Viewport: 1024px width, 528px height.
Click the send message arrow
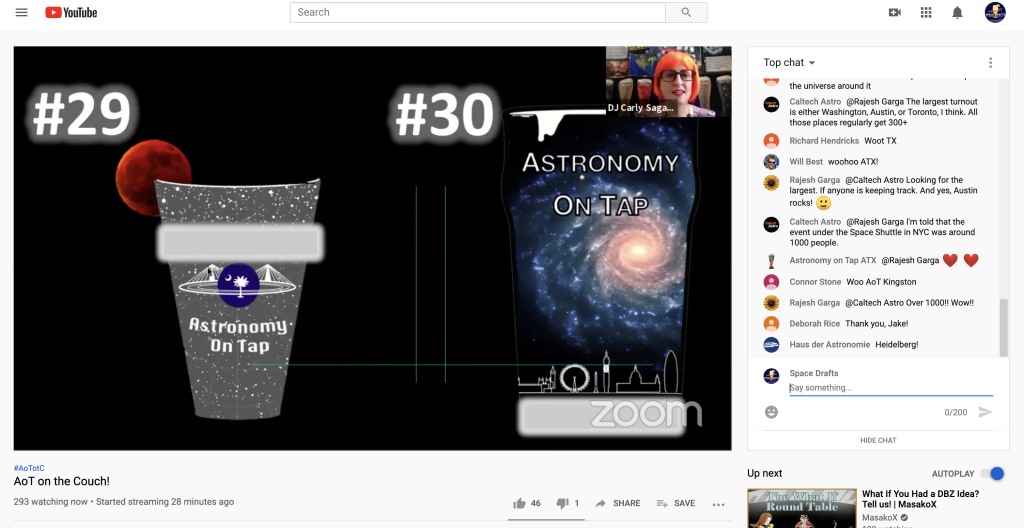pyautogui.click(x=985, y=412)
